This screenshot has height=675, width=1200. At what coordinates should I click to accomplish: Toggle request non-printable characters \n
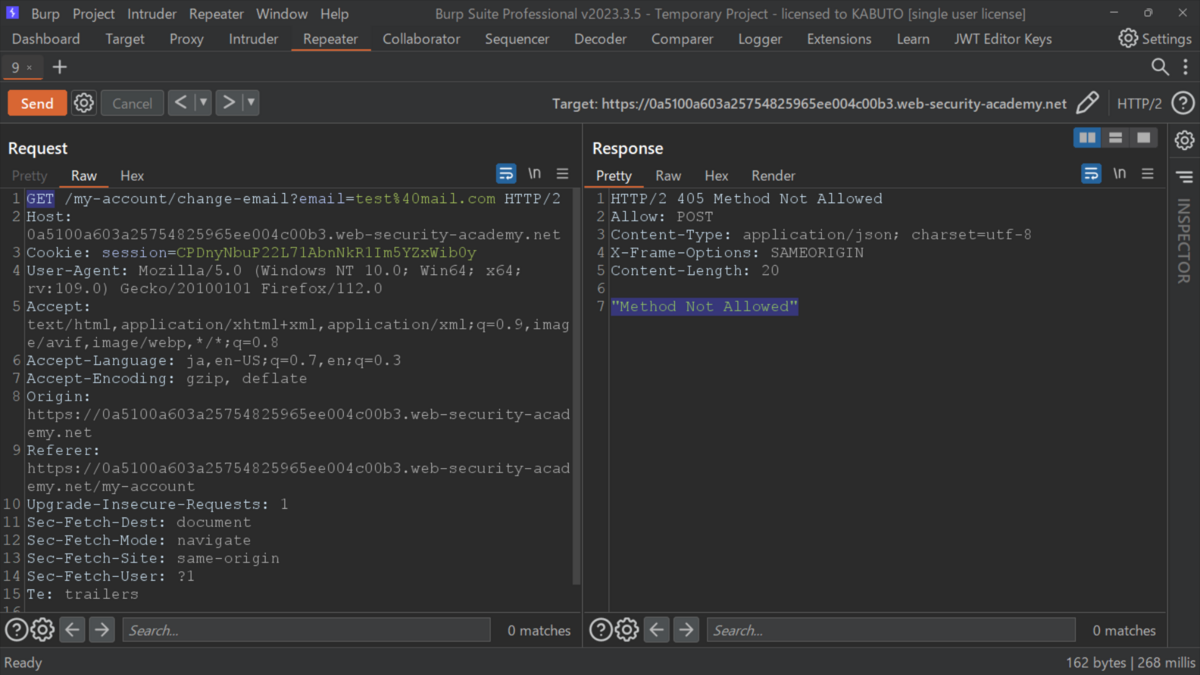pos(535,174)
